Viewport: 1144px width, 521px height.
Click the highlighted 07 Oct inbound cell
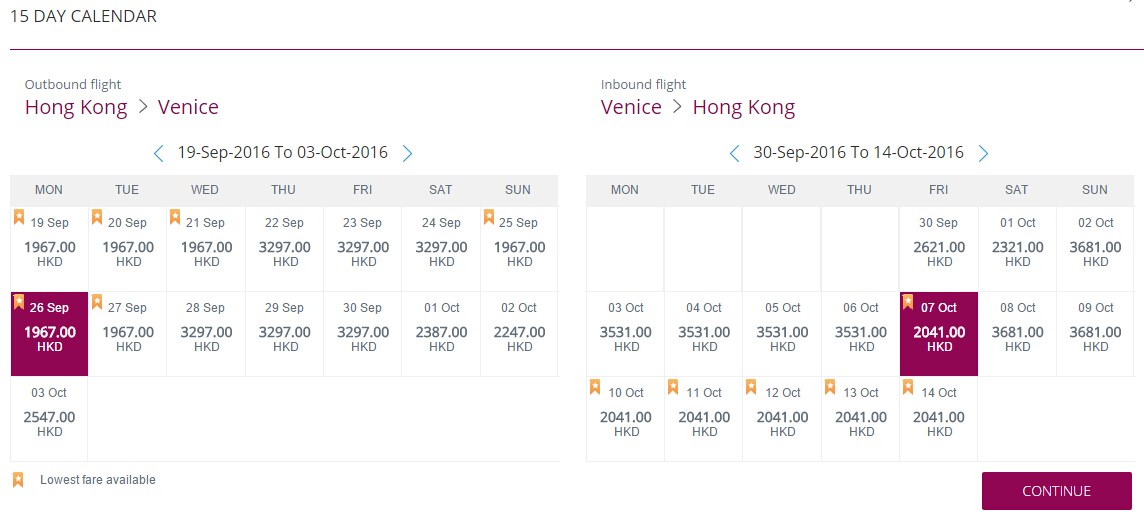[938, 334]
